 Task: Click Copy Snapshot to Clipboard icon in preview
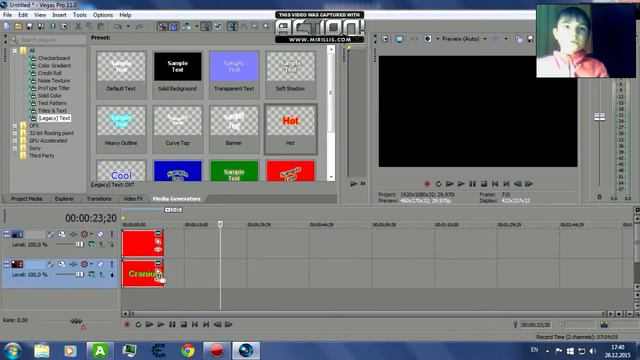tap(519, 39)
